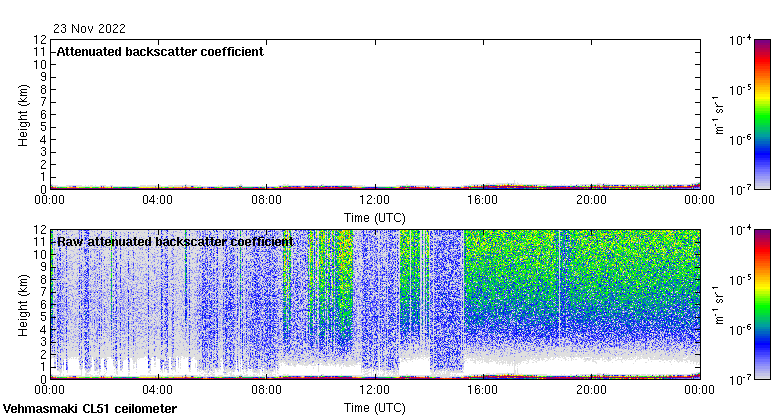This screenshot has height=420, width=780.
Task: Click the 20:00 tick under the bottom plot
Action: [591, 390]
